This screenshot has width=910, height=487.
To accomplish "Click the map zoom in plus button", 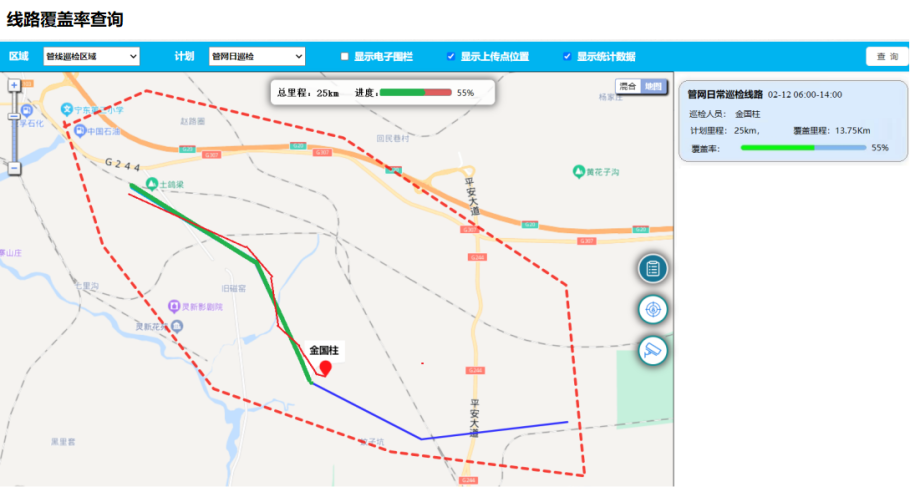I will click(14, 85).
